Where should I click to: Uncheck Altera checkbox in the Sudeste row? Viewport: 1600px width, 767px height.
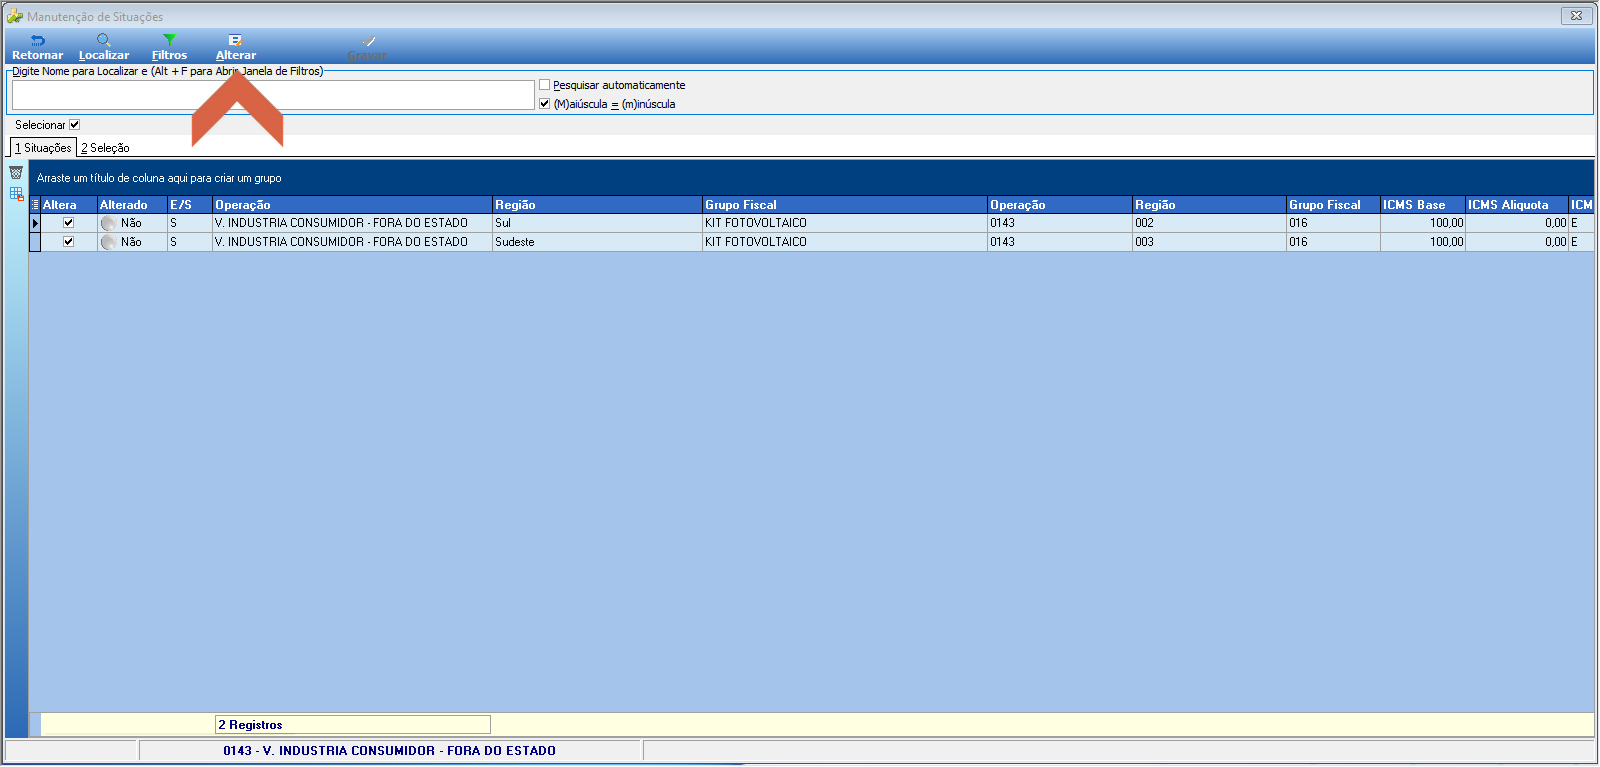click(69, 242)
